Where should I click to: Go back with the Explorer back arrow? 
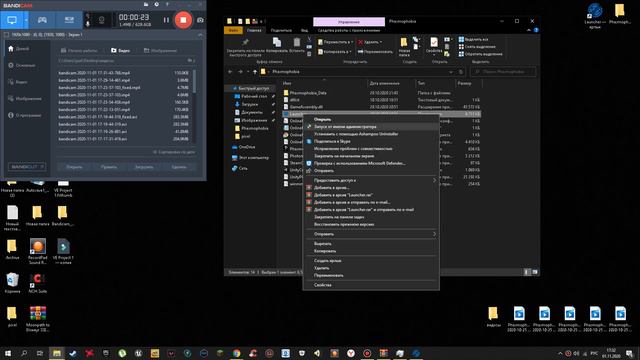230,72
